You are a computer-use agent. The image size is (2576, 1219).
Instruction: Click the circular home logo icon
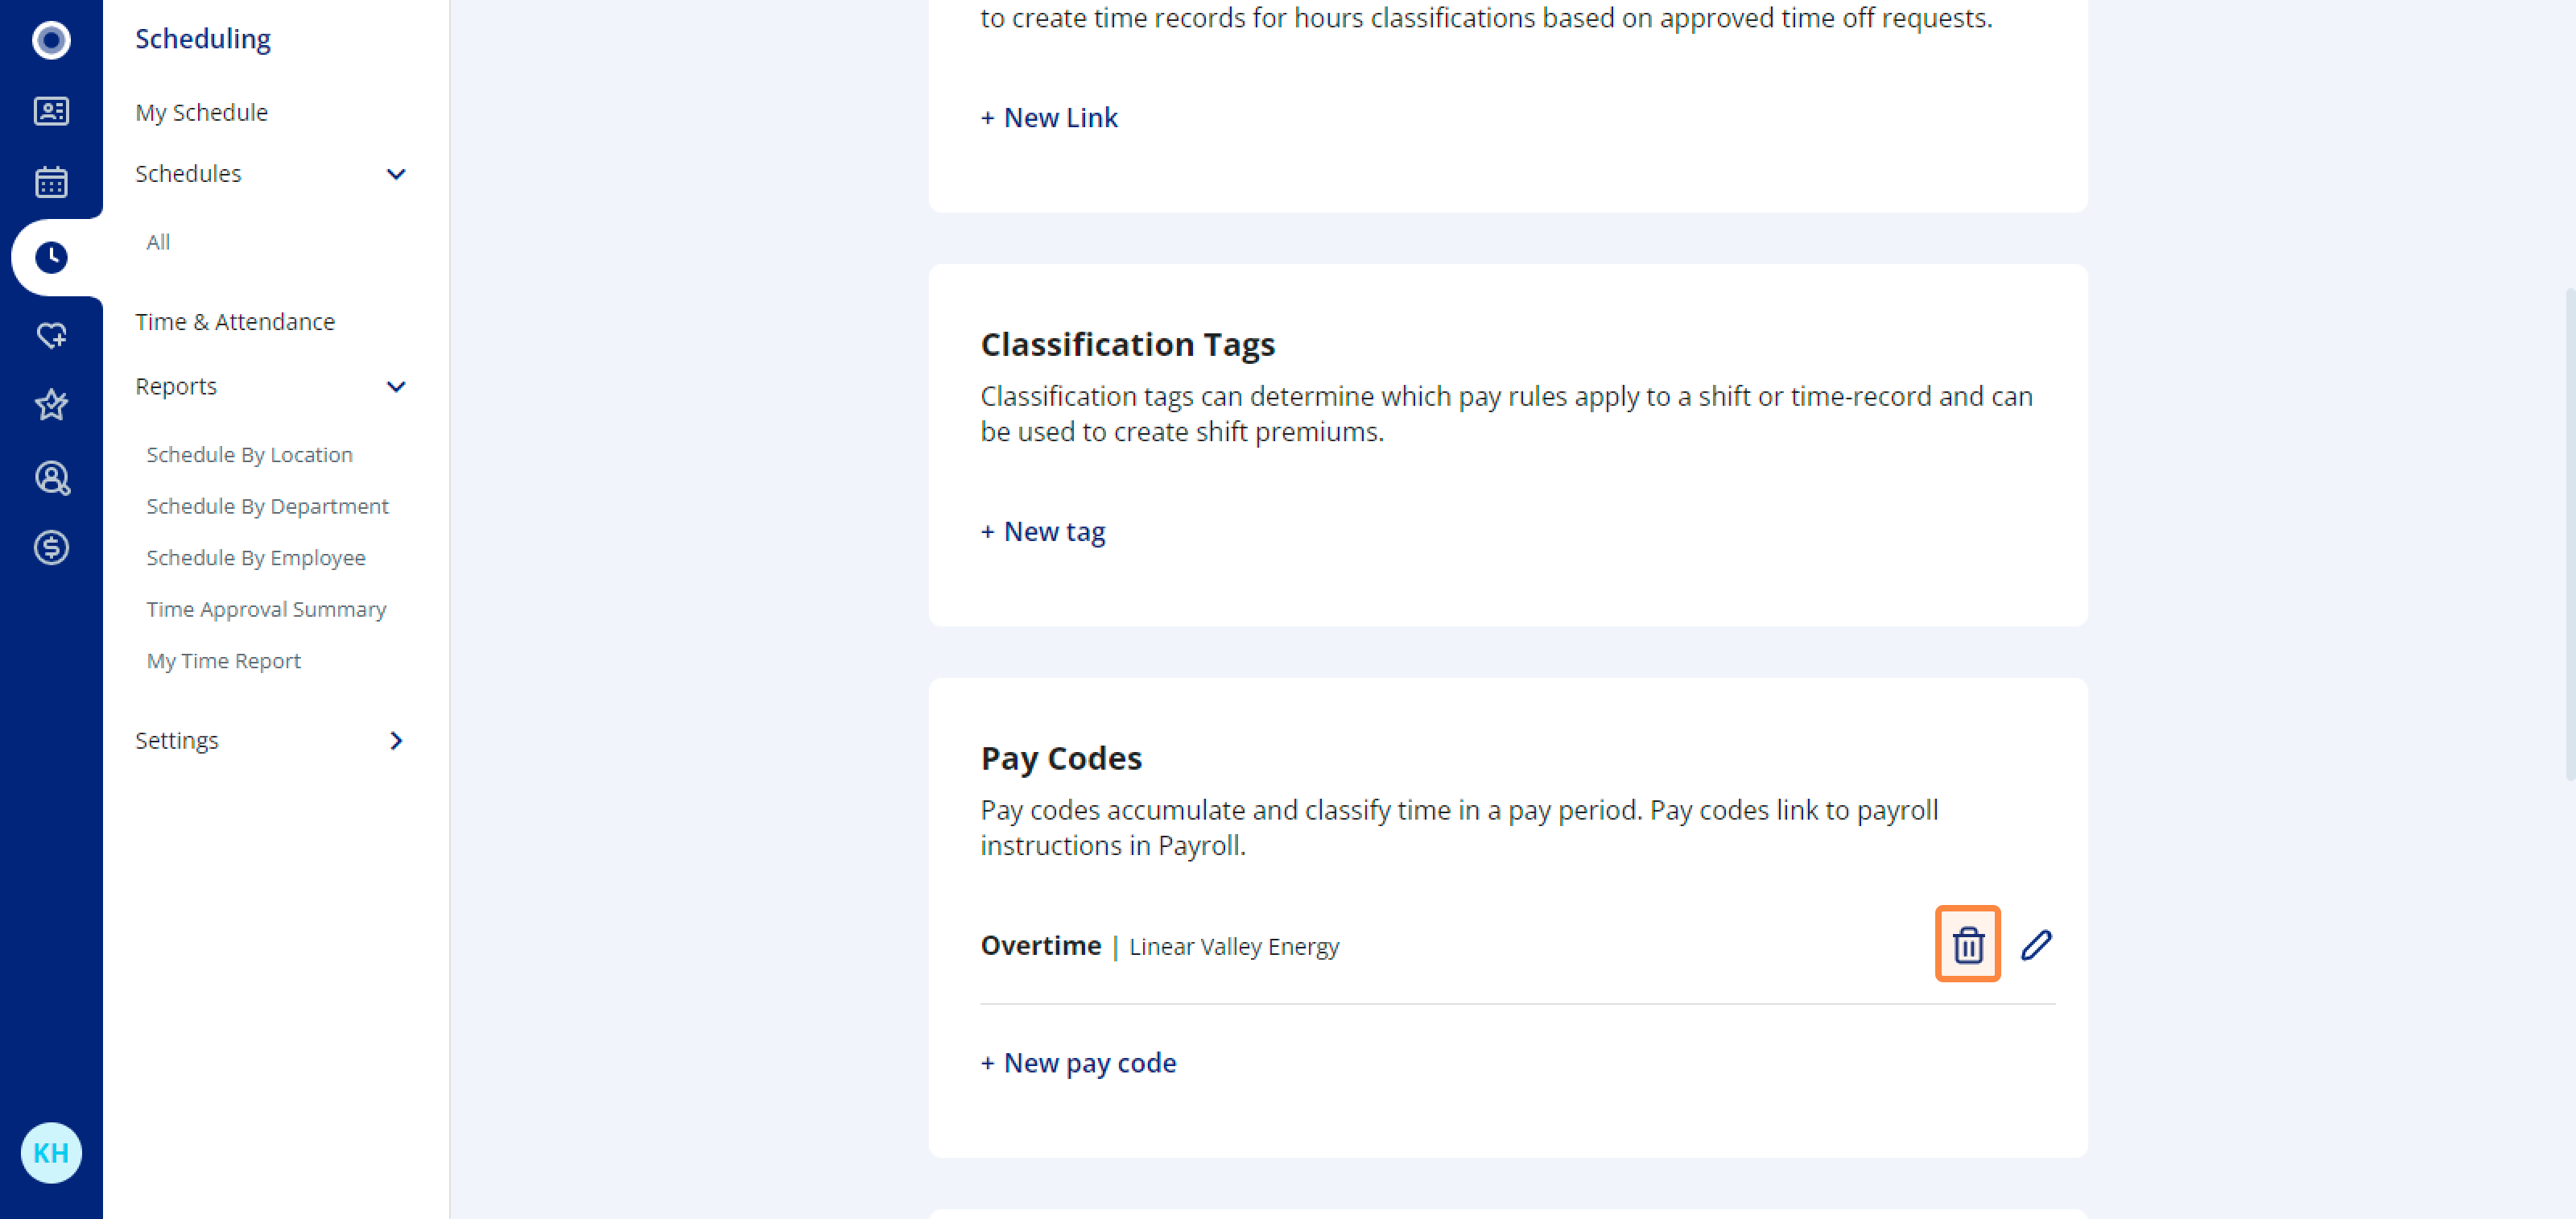click(x=51, y=40)
